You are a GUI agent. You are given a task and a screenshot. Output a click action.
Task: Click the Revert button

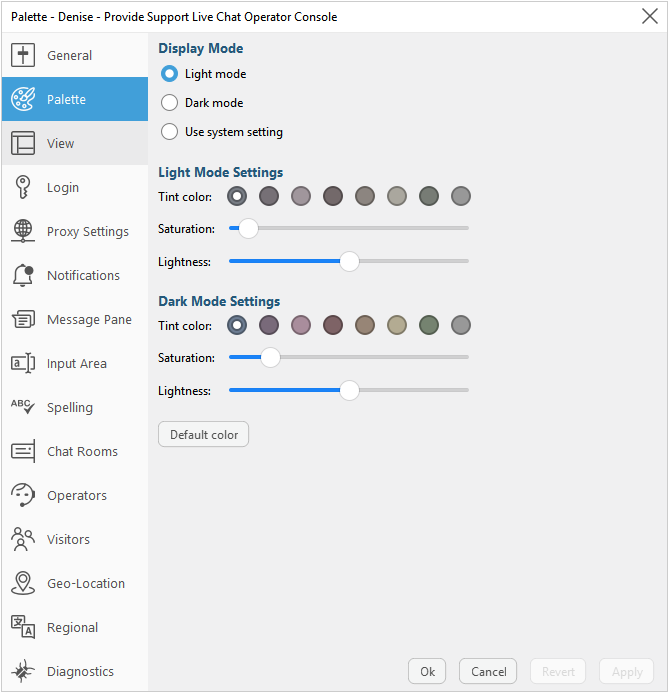click(558, 671)
